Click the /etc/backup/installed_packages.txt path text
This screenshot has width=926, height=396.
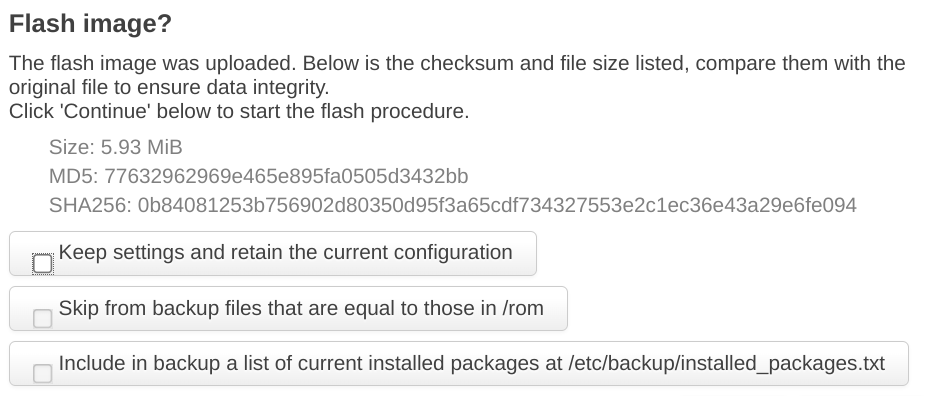[x=726, y=364]
